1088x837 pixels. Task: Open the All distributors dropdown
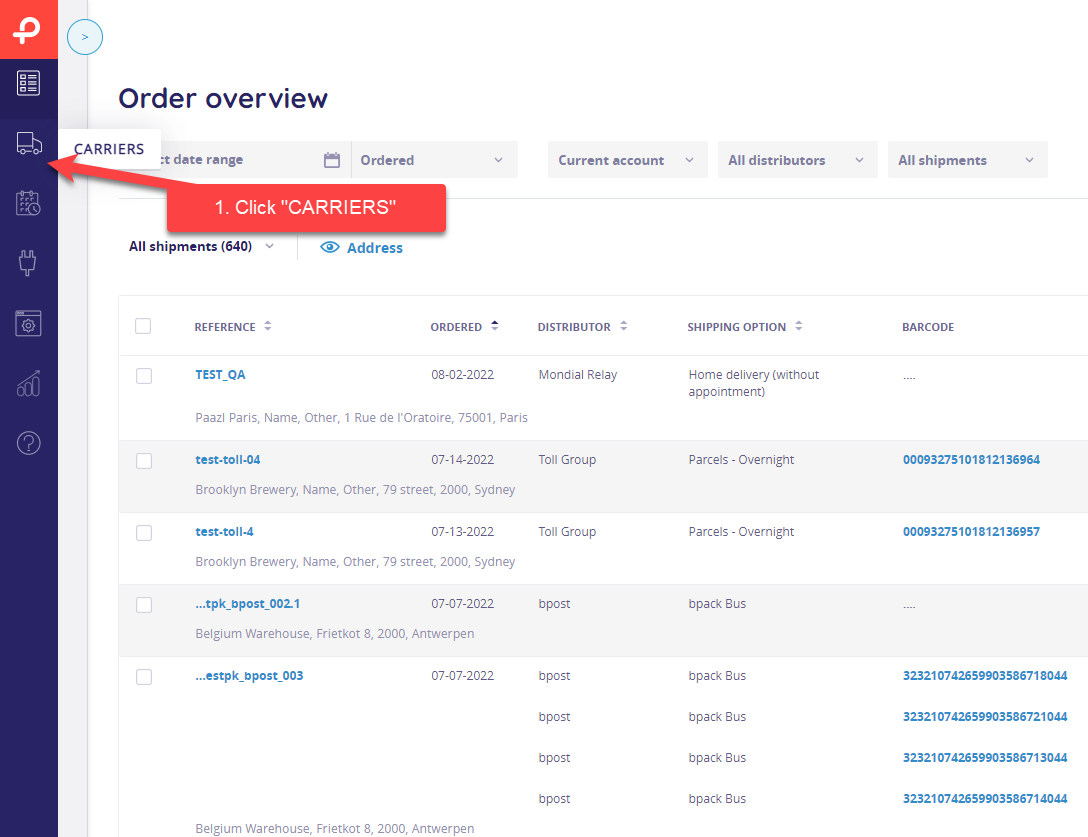(797, 160)
